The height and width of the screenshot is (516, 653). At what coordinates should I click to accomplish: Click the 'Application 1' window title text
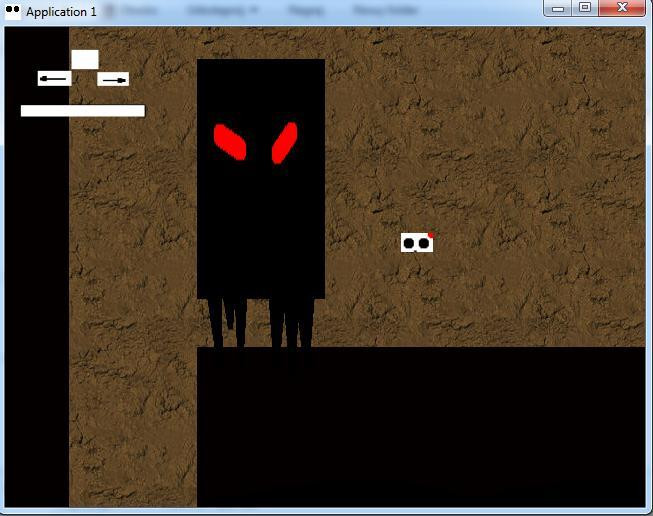point(61,12)
